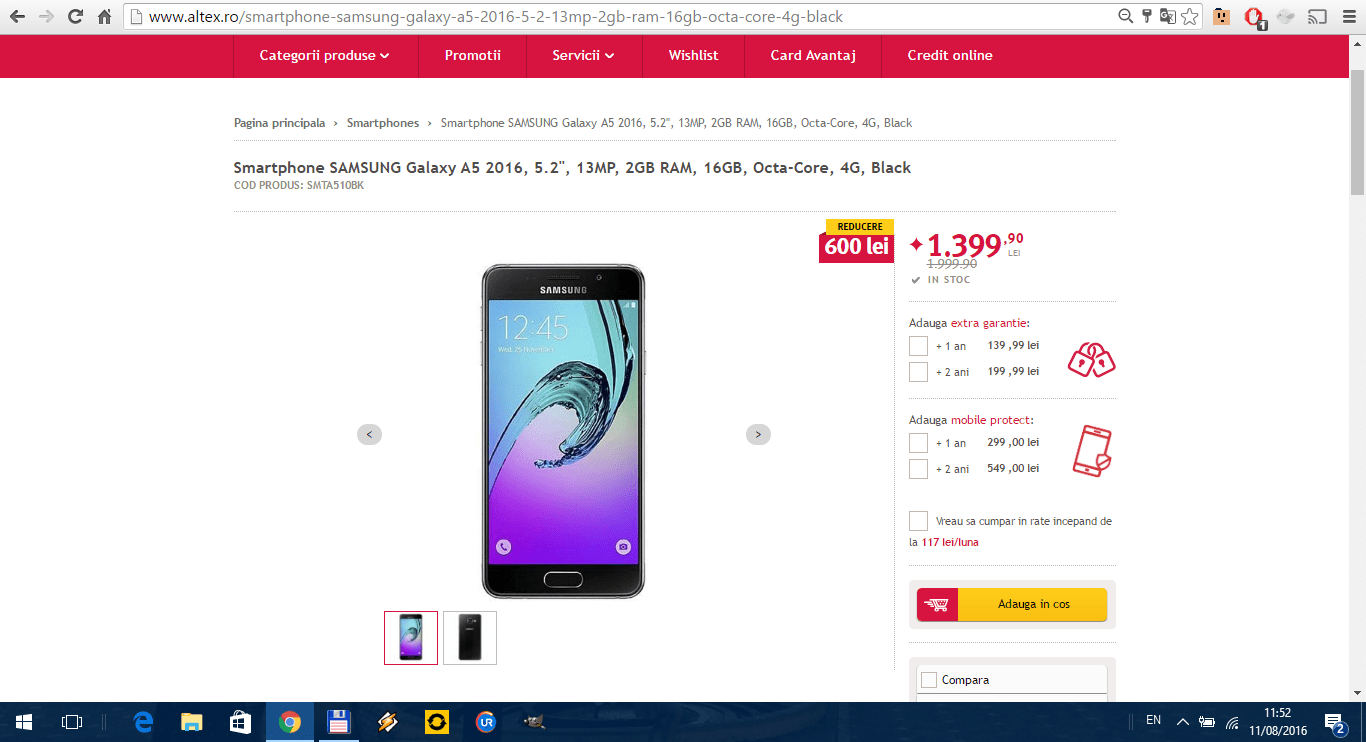This screenshot has width=1366, height=742.
Task: Show previous product image with left arrow
Action: pos(369,434)
